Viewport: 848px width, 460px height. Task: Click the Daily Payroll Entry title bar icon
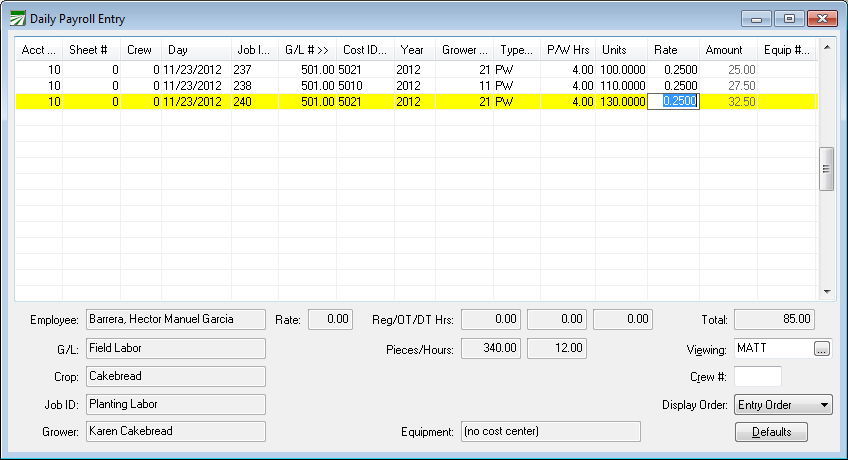18,19
